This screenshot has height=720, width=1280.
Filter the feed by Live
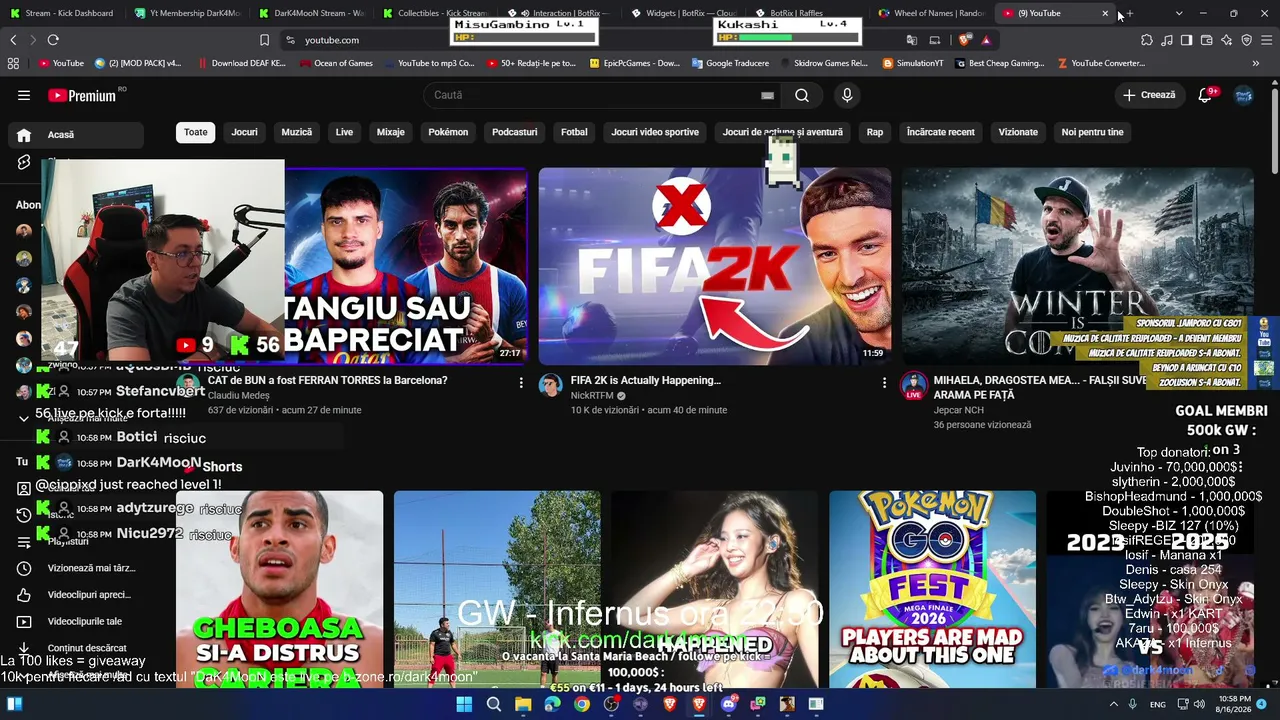click(x=344, y=132)
